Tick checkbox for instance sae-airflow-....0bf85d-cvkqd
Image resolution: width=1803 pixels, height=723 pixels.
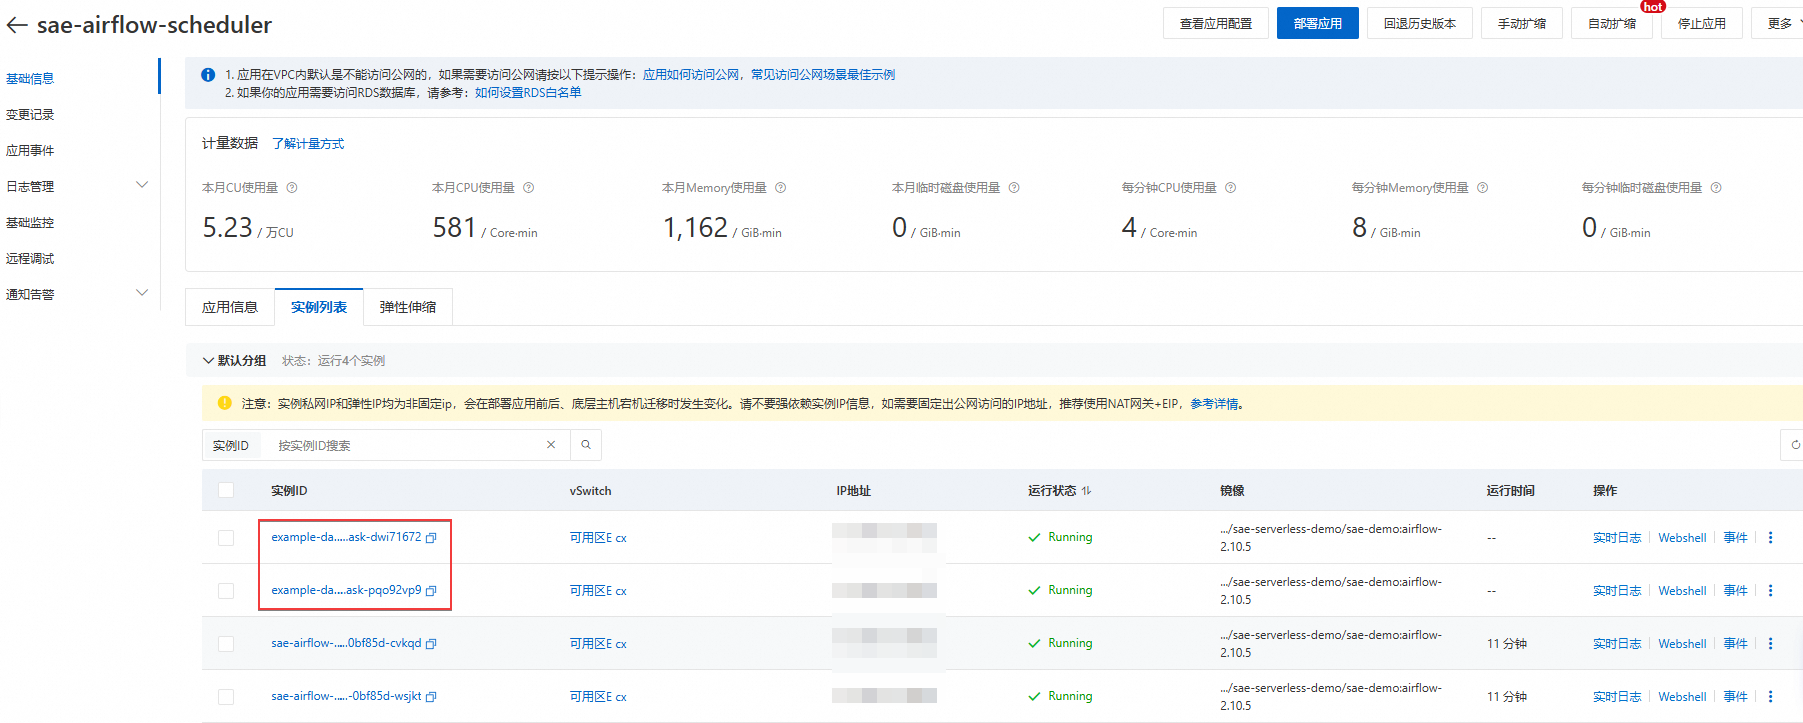226,644
